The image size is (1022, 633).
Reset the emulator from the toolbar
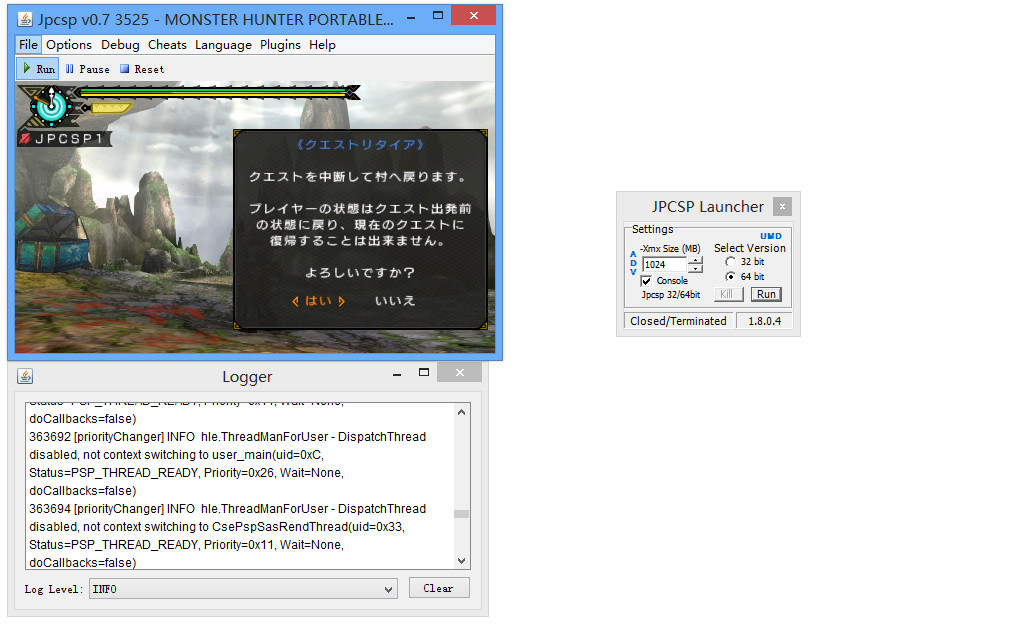click(x=142, y=69)
